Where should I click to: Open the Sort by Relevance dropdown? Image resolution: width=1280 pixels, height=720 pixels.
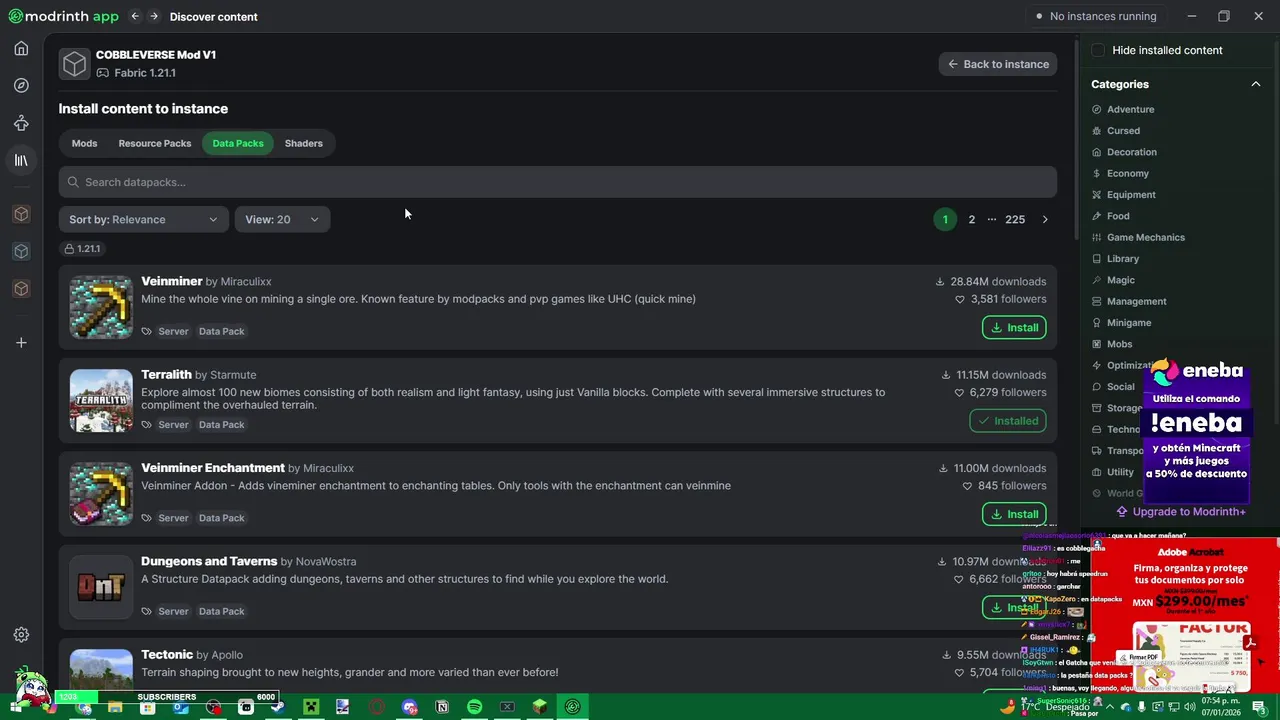tap(143, 219)
